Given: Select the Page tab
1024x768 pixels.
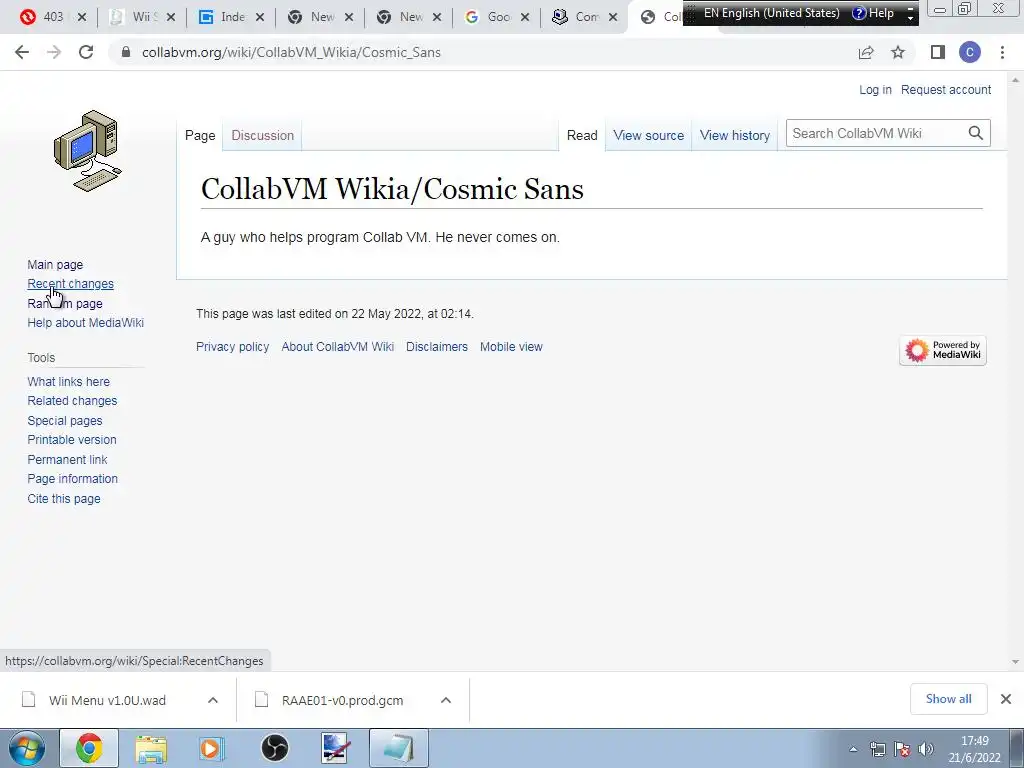Looking at the screenshot, I should (x=200, y=135).
